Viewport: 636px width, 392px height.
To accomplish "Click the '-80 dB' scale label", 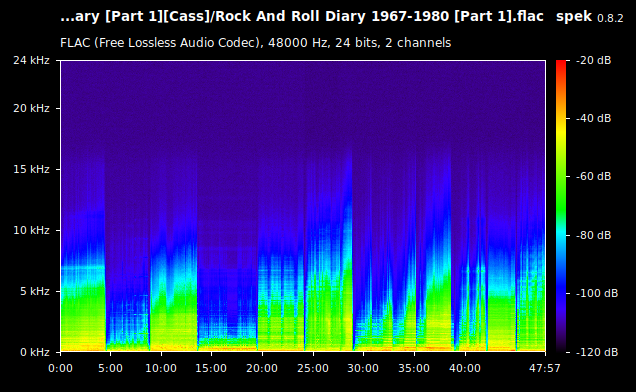I will pyautogui.click(x=593, y=235).
